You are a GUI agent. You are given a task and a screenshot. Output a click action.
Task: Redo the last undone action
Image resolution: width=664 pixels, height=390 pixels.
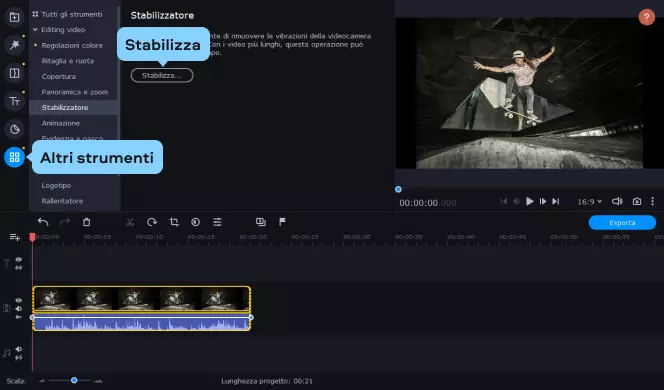tap(65, 222)
